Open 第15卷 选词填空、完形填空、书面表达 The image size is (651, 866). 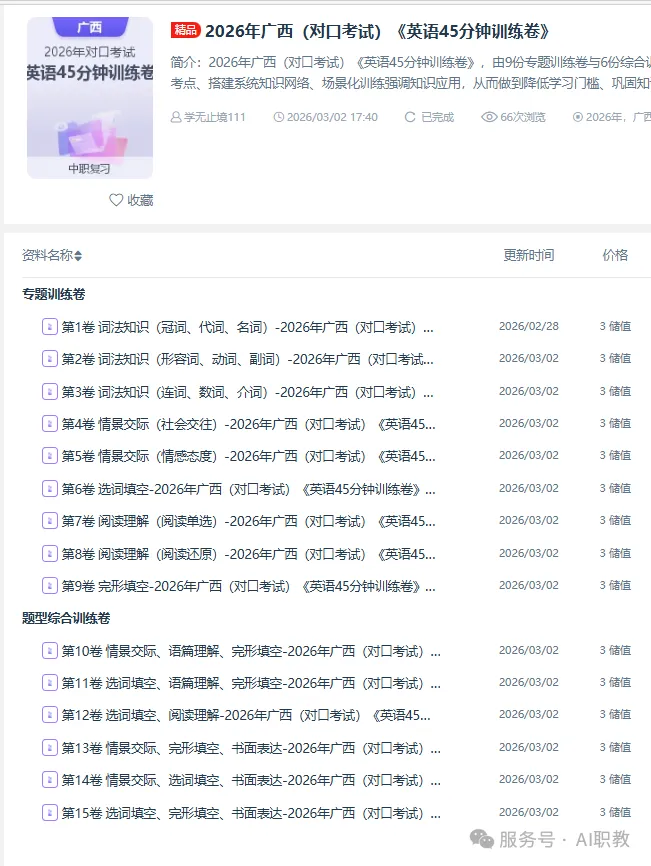251,812
